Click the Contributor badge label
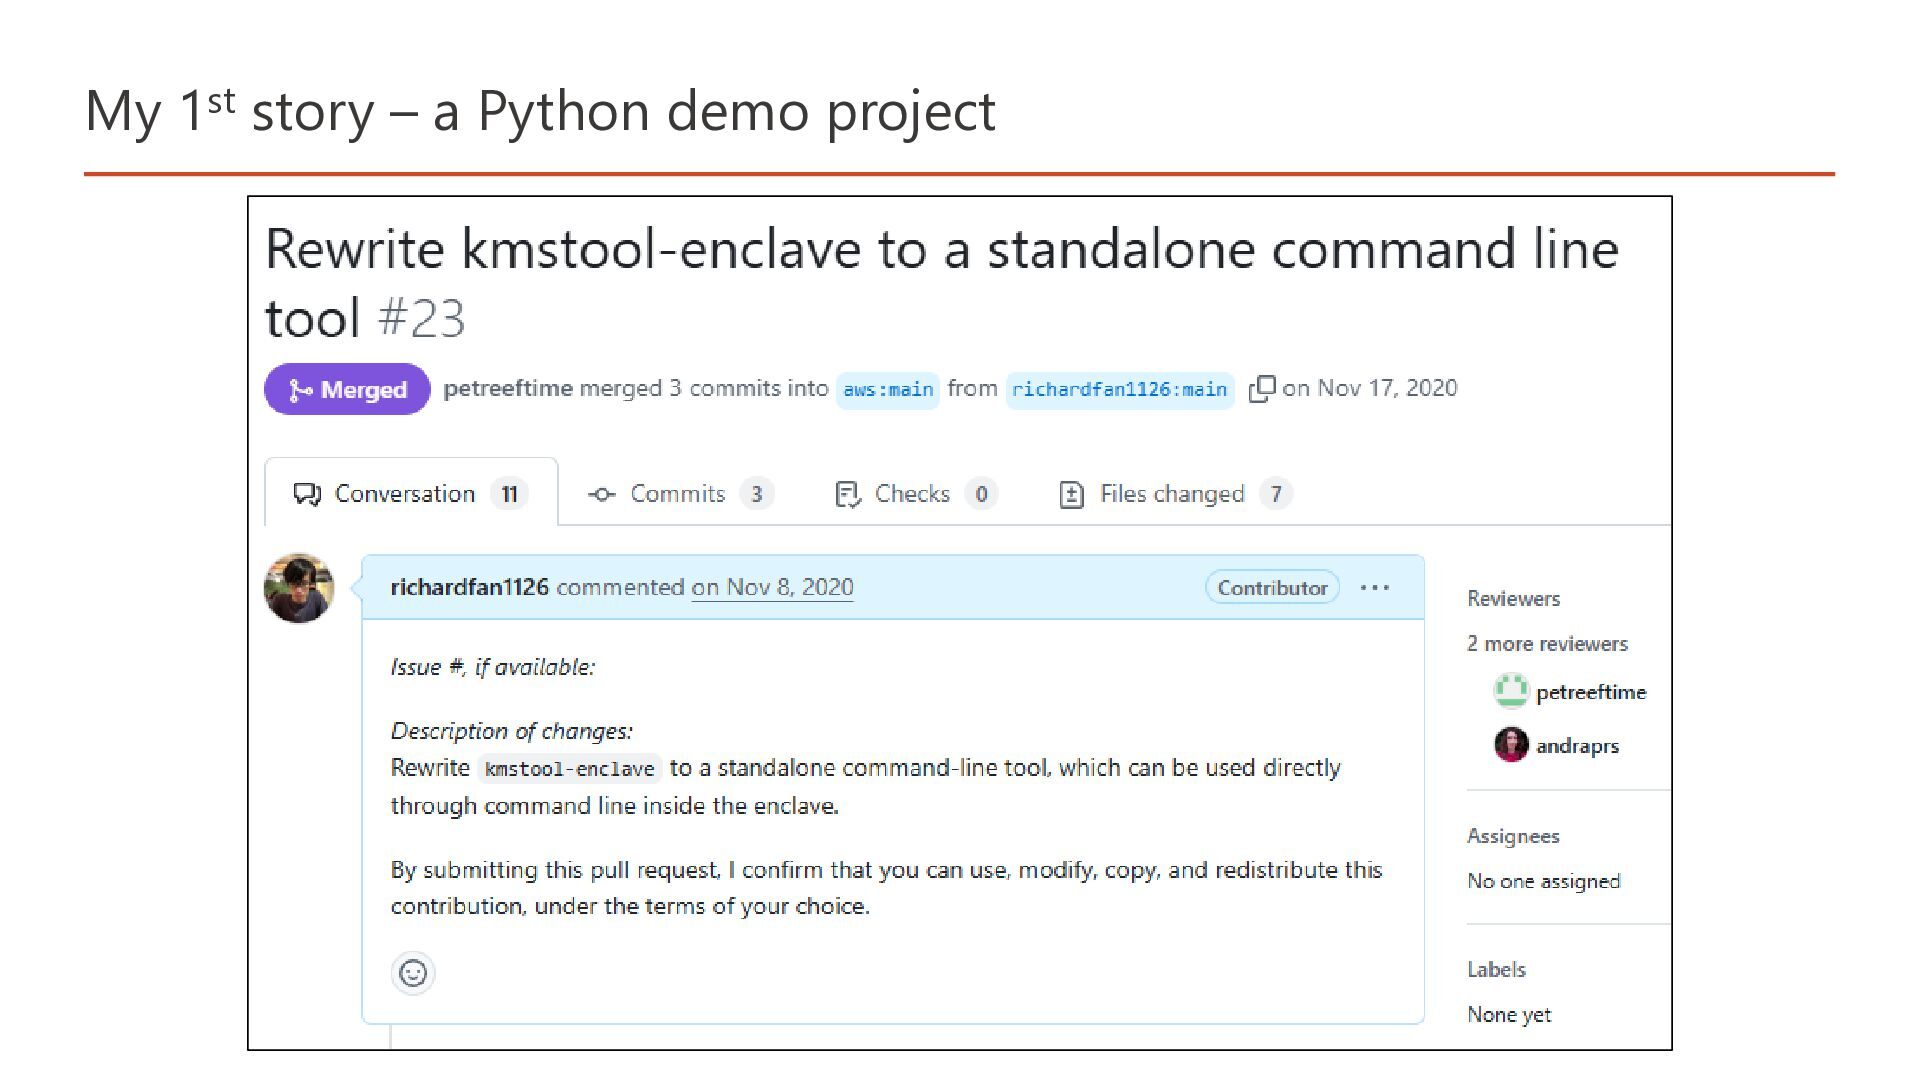 1272,588
